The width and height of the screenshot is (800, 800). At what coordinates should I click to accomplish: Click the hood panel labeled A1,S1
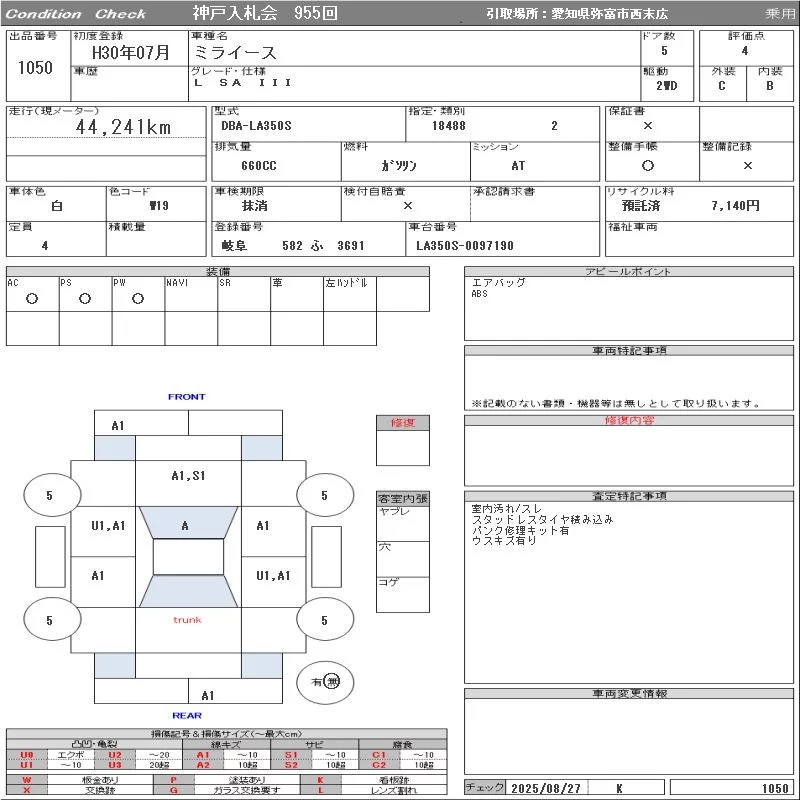click(x=188, y=476)
